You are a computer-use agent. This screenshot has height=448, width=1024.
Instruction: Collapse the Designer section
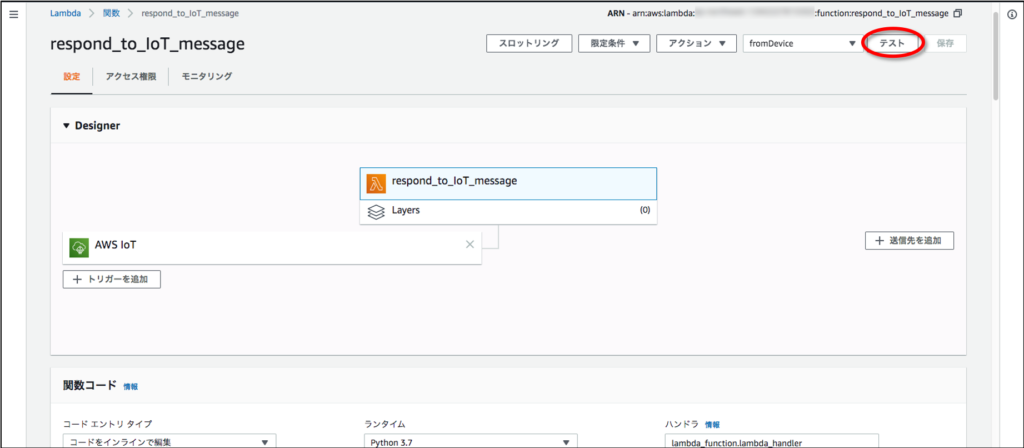pos(67,126)
